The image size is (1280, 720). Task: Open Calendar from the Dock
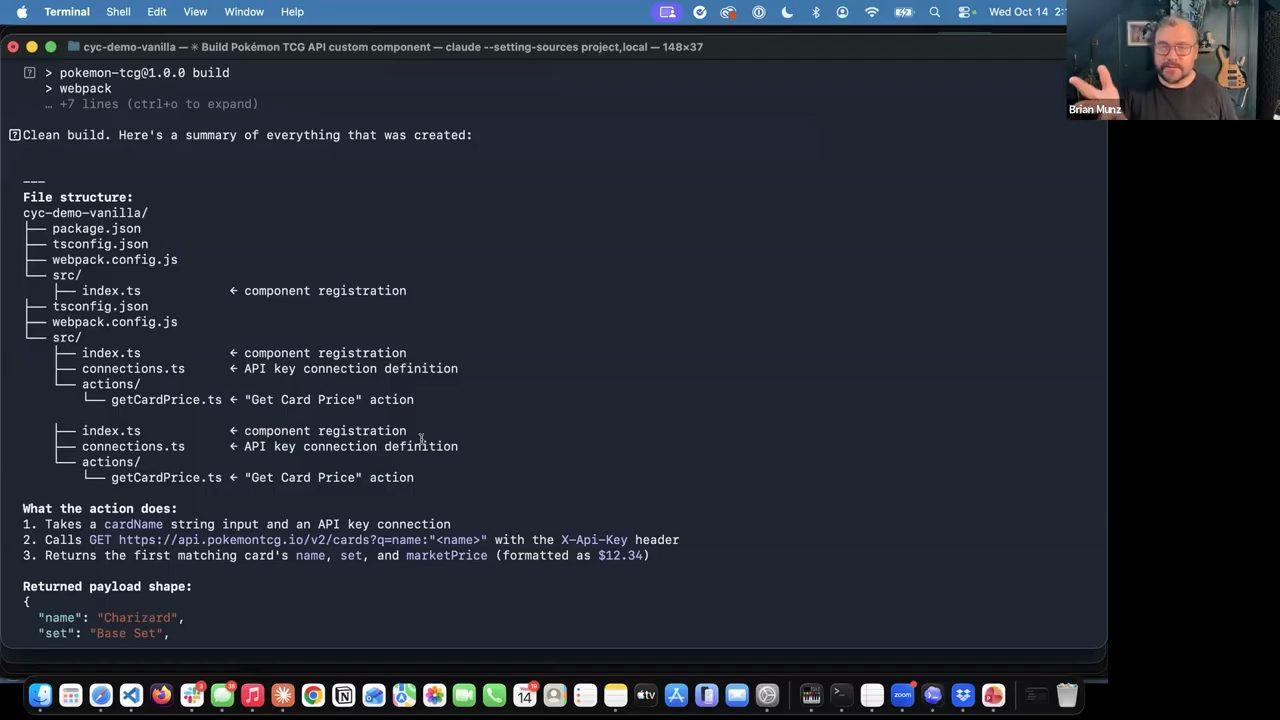[525, 695]
